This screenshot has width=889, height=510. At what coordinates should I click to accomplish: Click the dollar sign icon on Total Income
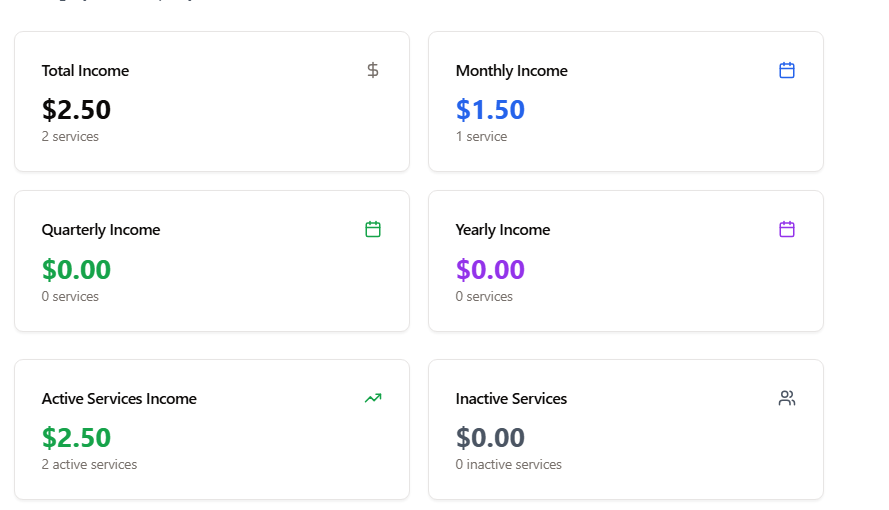click(x=373, y=70)
